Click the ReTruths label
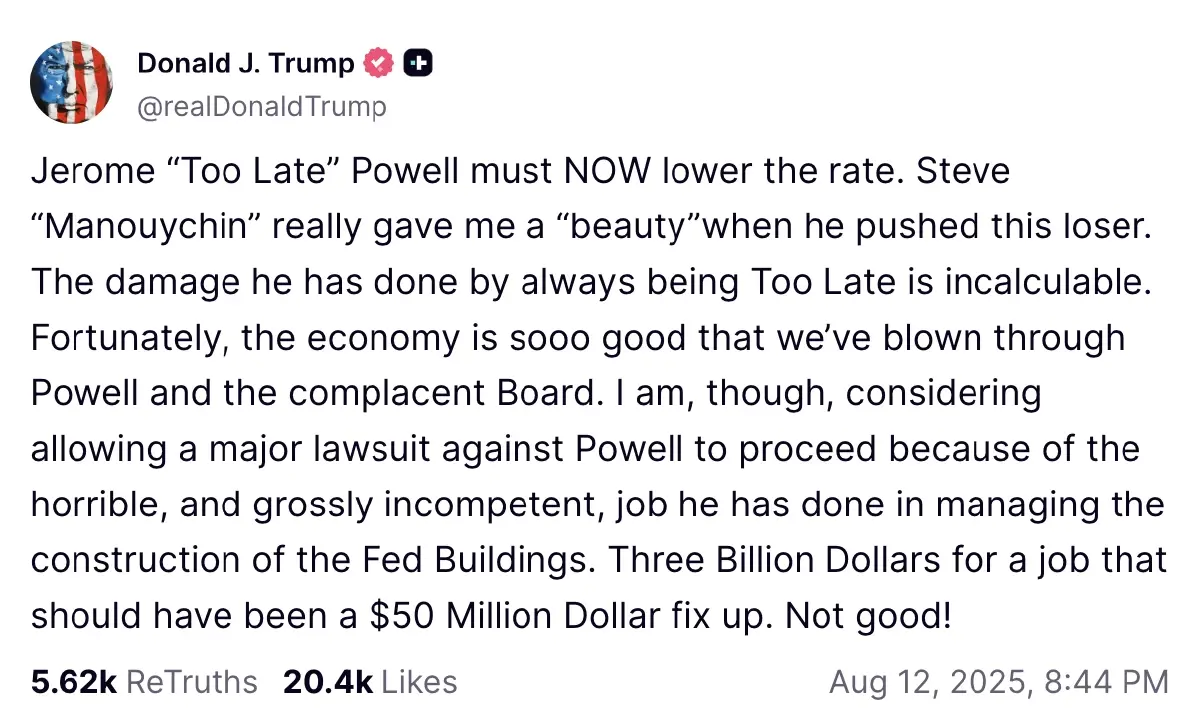 192,682
